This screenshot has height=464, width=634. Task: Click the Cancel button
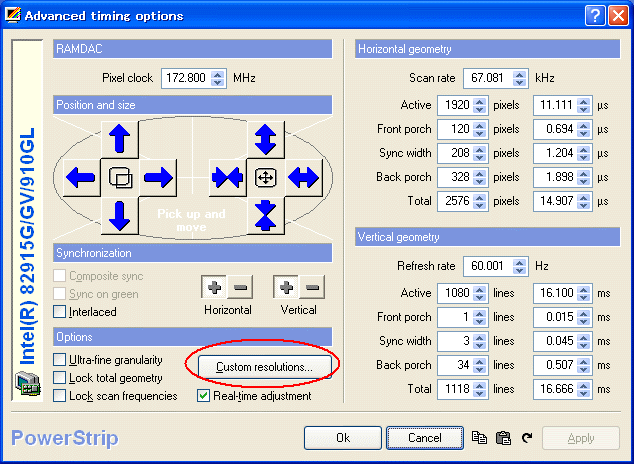pos(425,438)
